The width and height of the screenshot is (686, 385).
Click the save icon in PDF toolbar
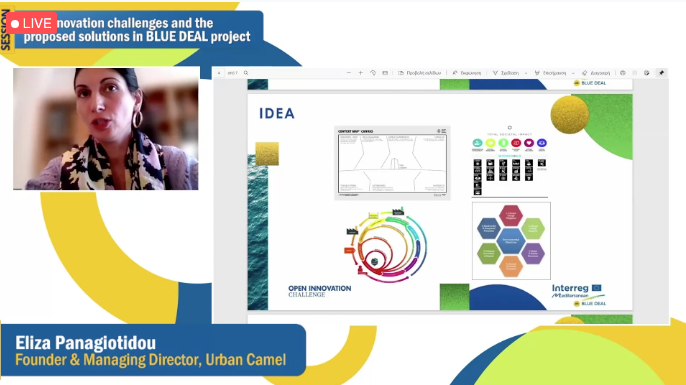pyautogui.click(x=635, y=73)
